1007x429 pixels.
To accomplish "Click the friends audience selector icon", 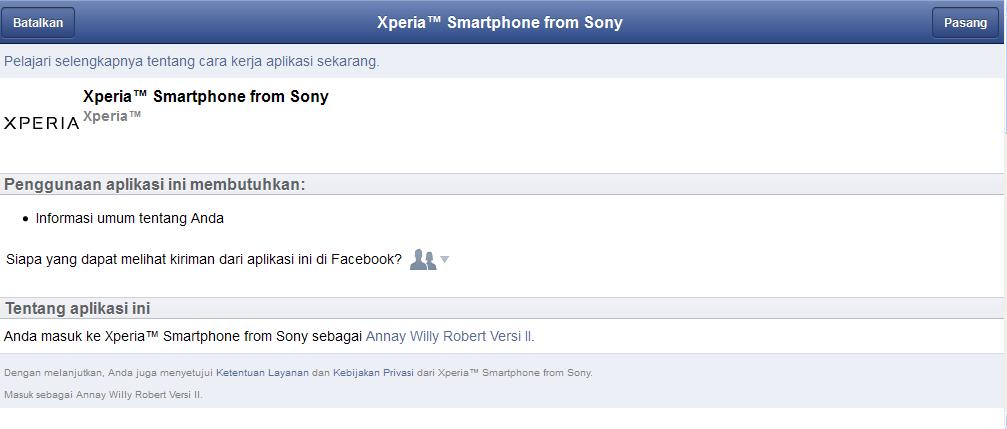I will [x=422, y=260].
